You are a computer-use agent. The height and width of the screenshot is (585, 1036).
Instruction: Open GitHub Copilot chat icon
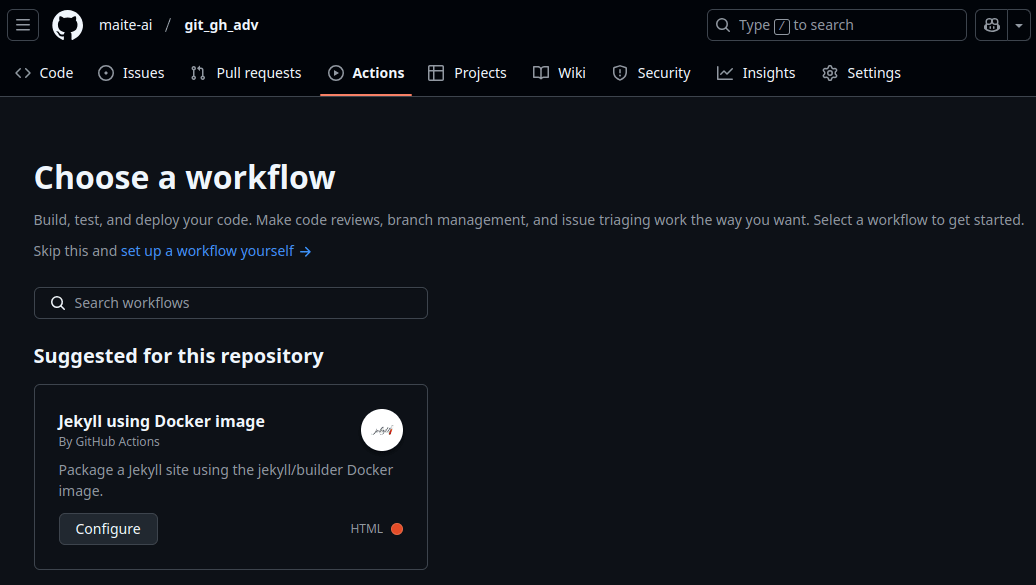(992, 25)
